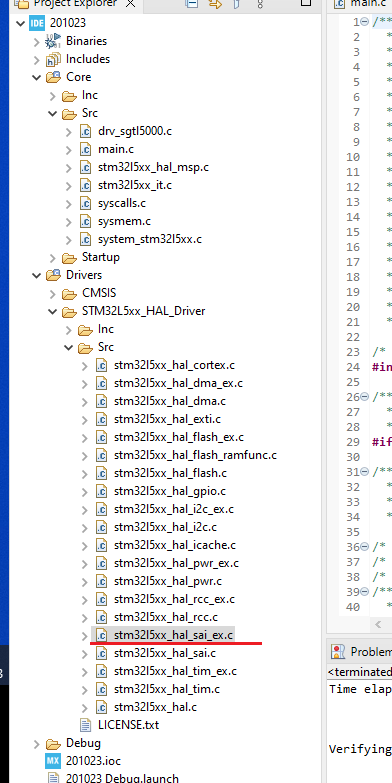392x783 pixels.
Task: Expand the Inc folder under STM32L5xx_HAL_Driver
Action: coord(68,330)
